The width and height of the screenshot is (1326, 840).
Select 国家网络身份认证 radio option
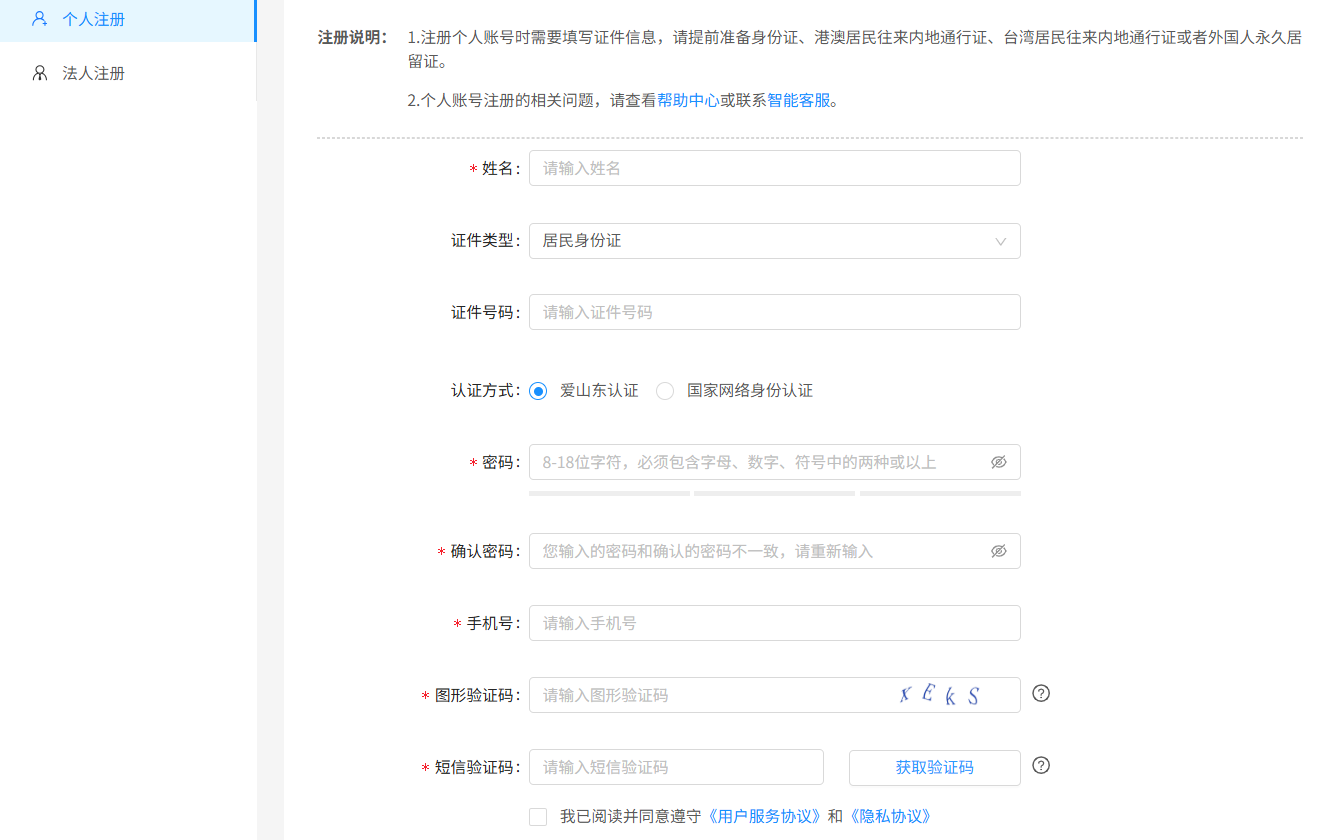tap(665, 391)
